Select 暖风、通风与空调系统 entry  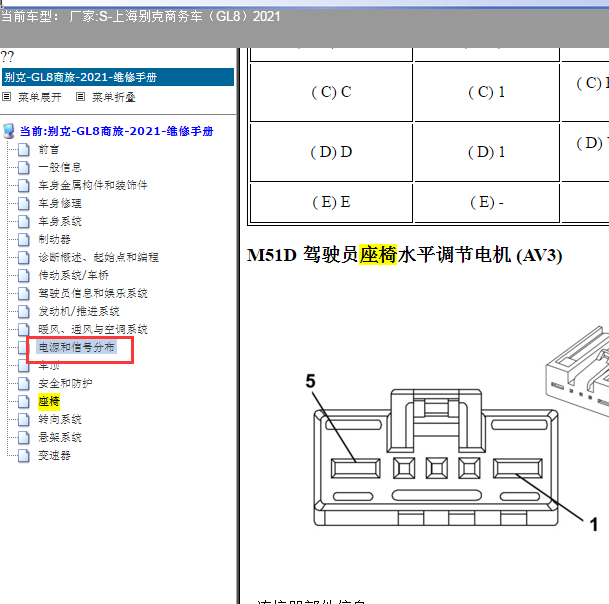coord(93,329)
